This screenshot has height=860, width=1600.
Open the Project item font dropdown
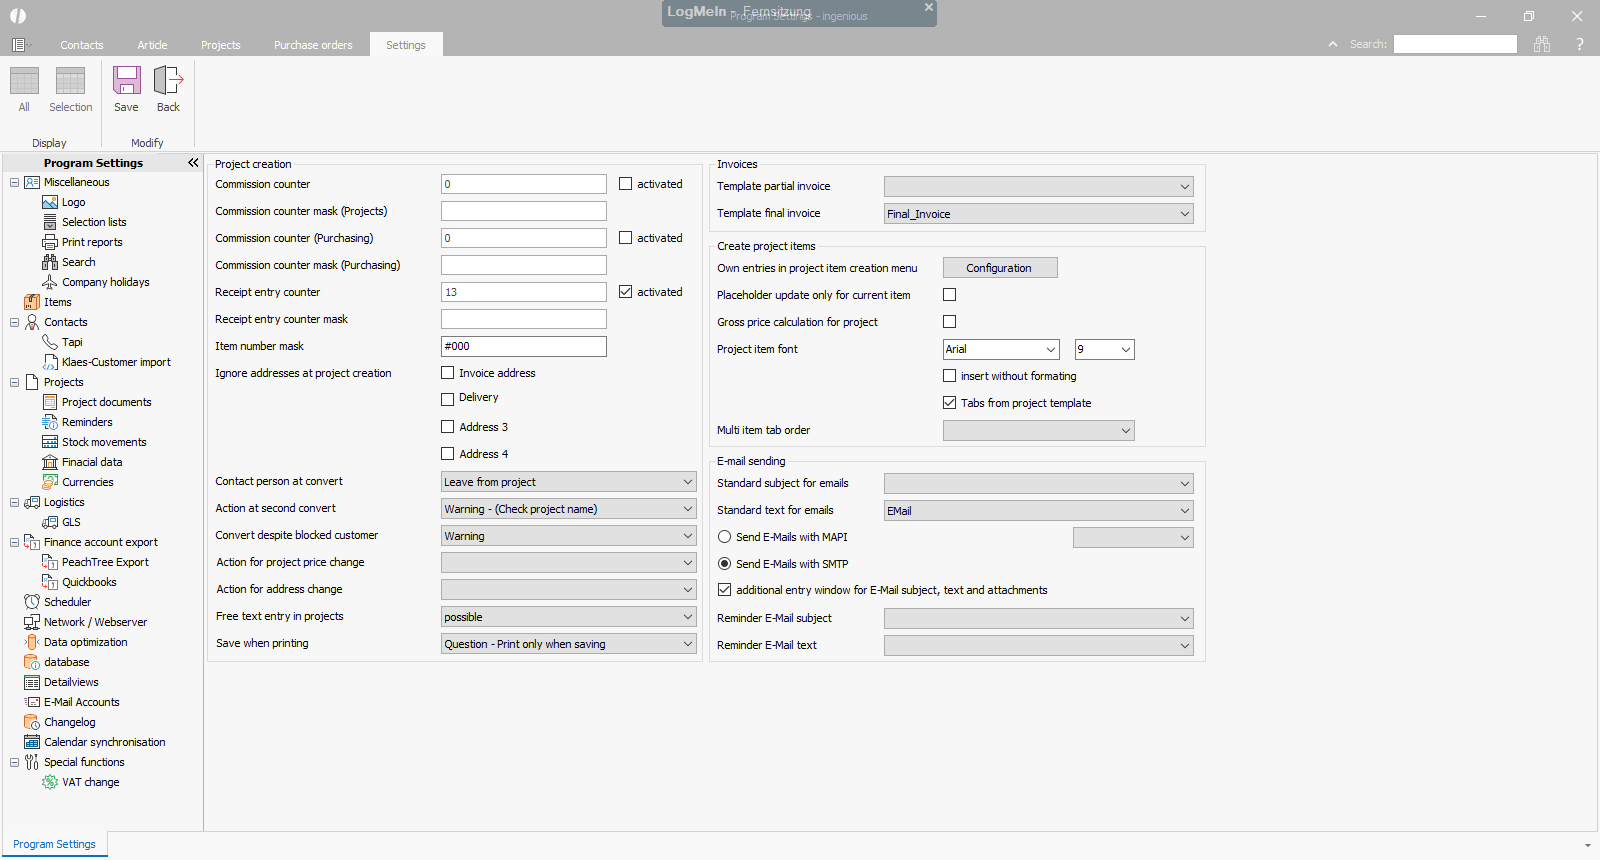1050,349
